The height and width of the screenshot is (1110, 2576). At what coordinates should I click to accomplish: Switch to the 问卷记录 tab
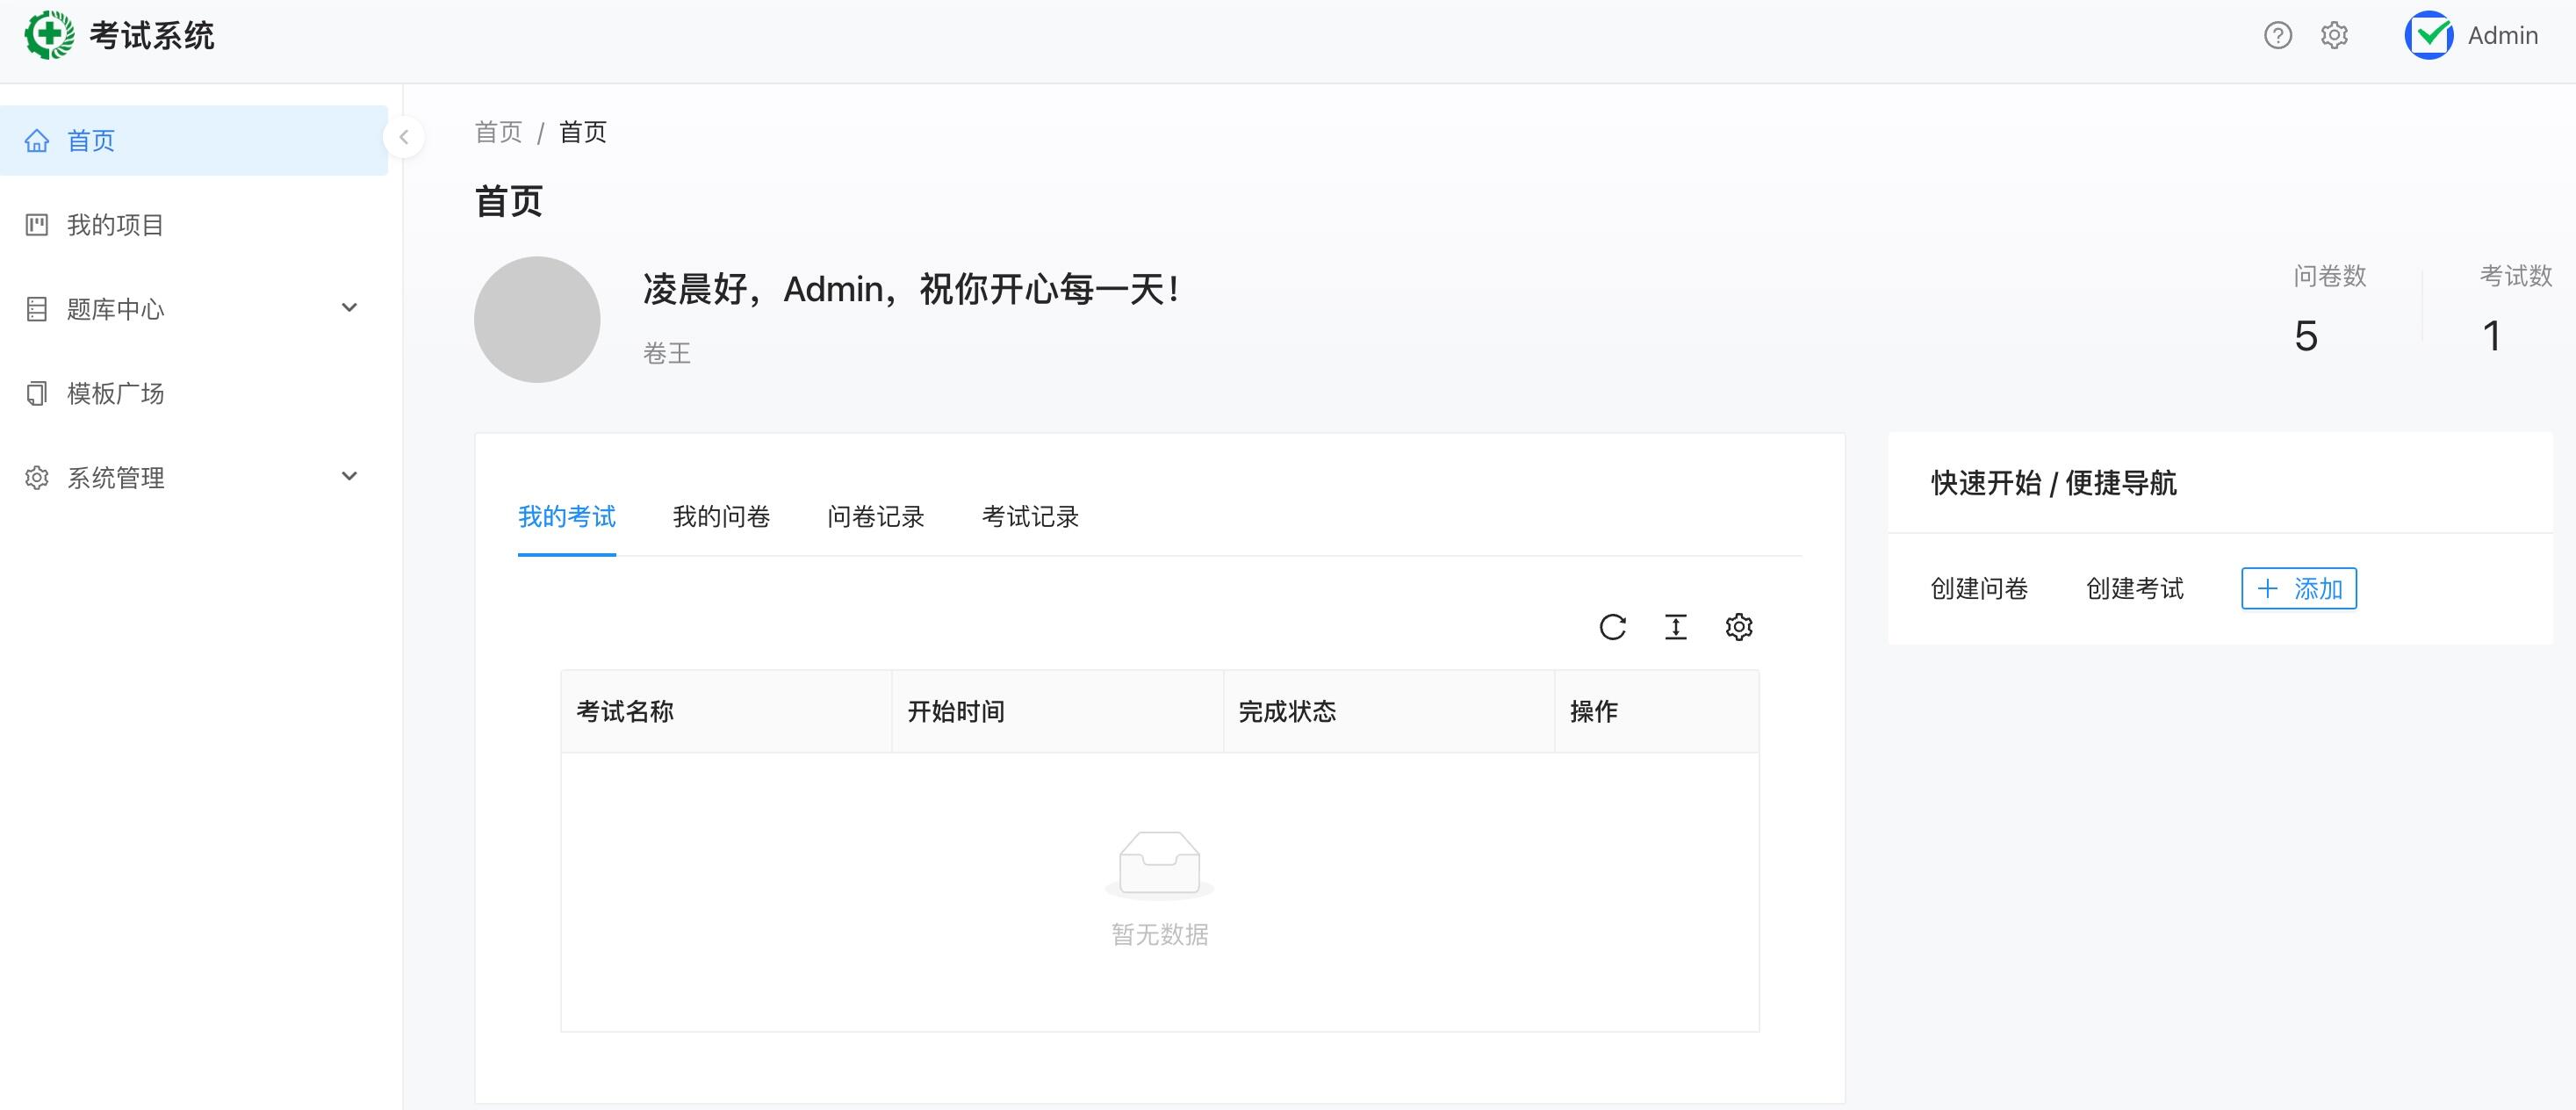tap(876, 517)
